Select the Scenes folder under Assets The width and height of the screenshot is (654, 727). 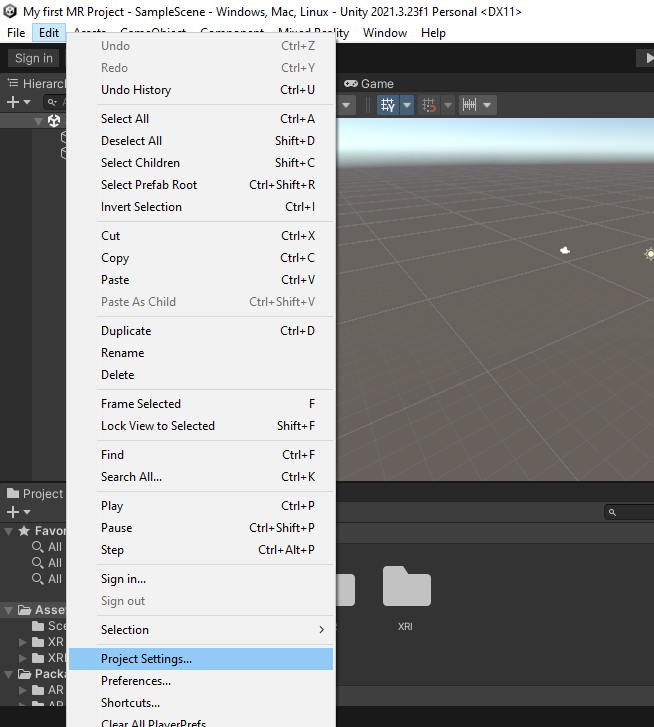[49, 626]
